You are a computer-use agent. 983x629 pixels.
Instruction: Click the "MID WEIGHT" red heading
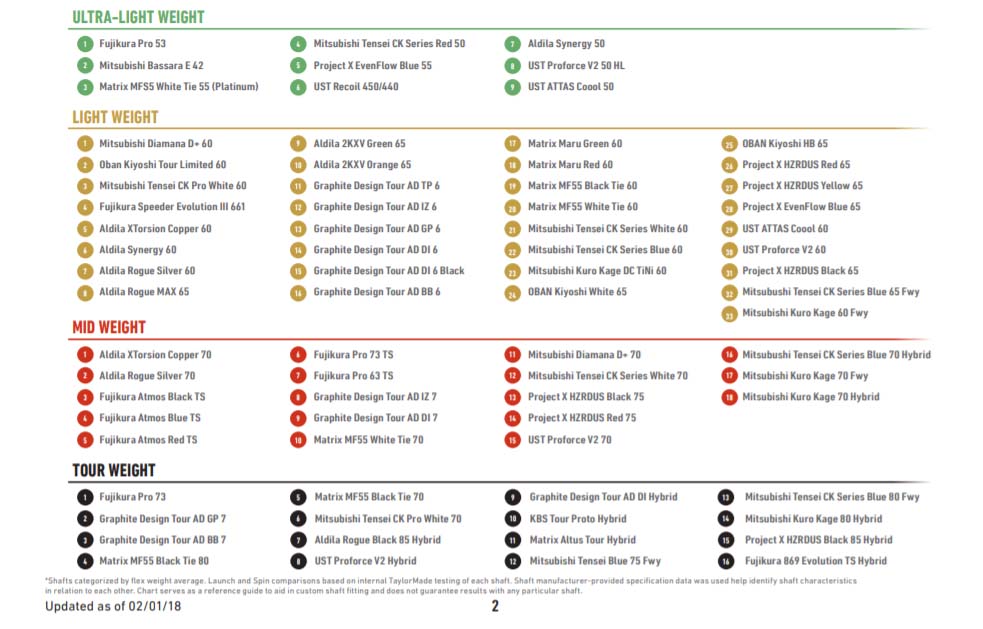pos(109,327)
